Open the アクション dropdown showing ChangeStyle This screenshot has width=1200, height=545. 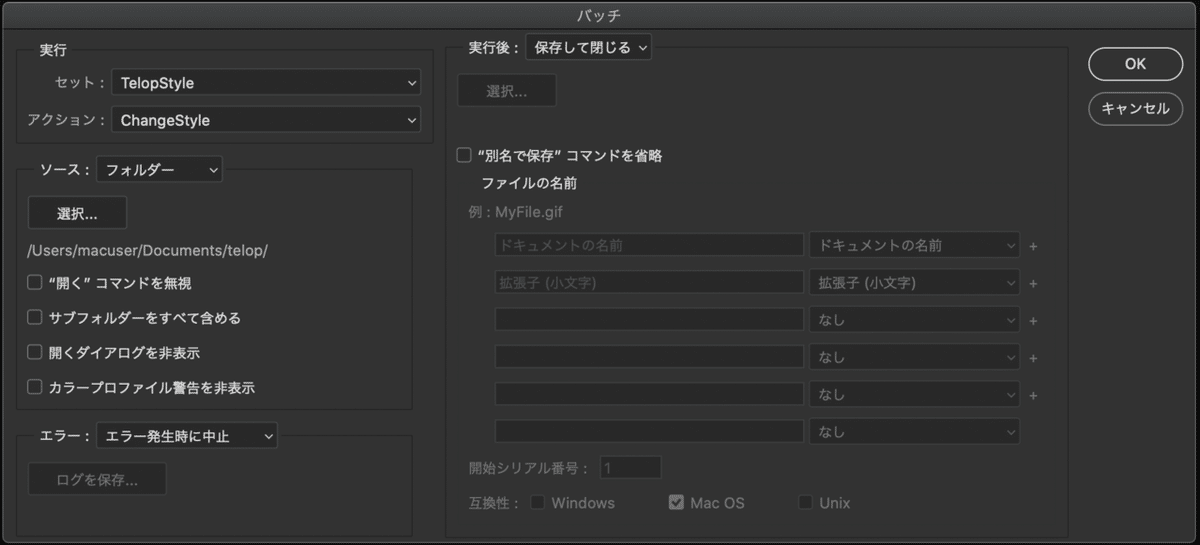pos(266,120)
